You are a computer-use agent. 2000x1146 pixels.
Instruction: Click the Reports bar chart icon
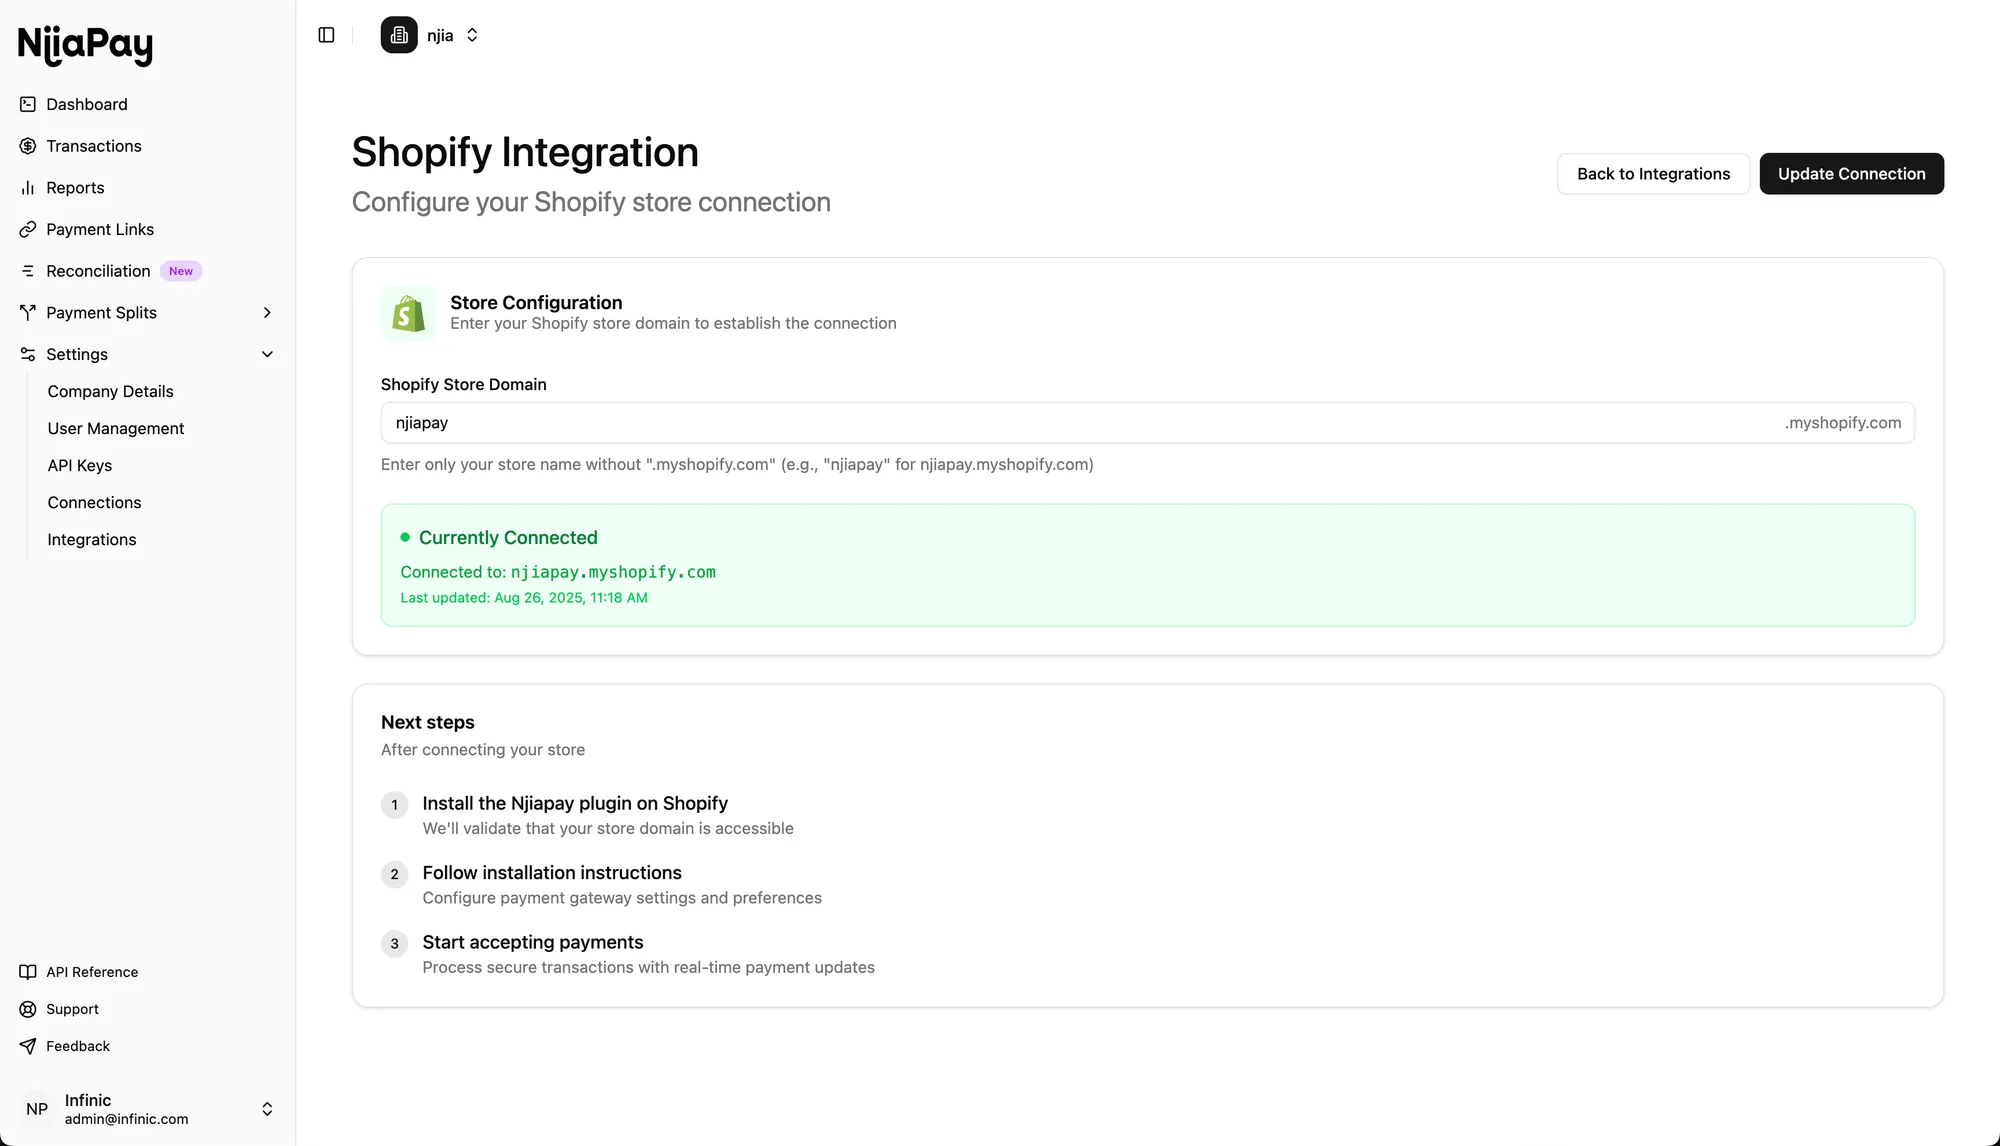(28, 188)
